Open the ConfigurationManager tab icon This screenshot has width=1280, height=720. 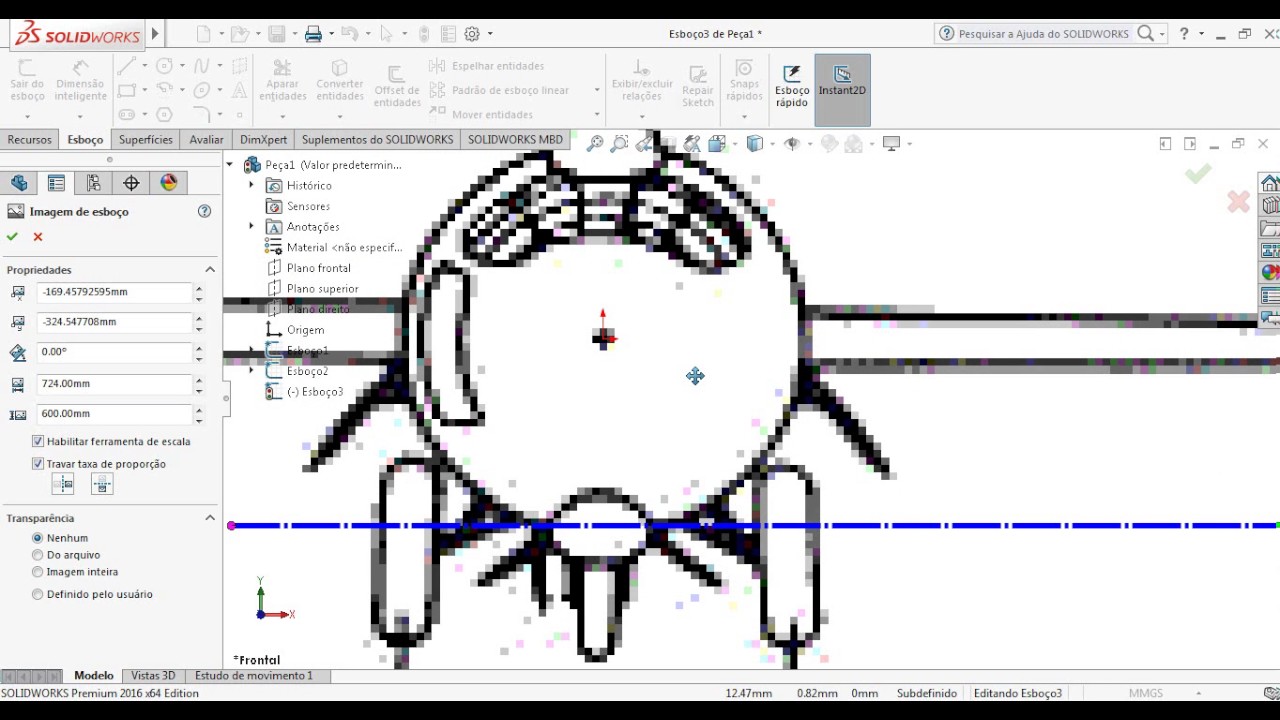click(x=93, y=183)
